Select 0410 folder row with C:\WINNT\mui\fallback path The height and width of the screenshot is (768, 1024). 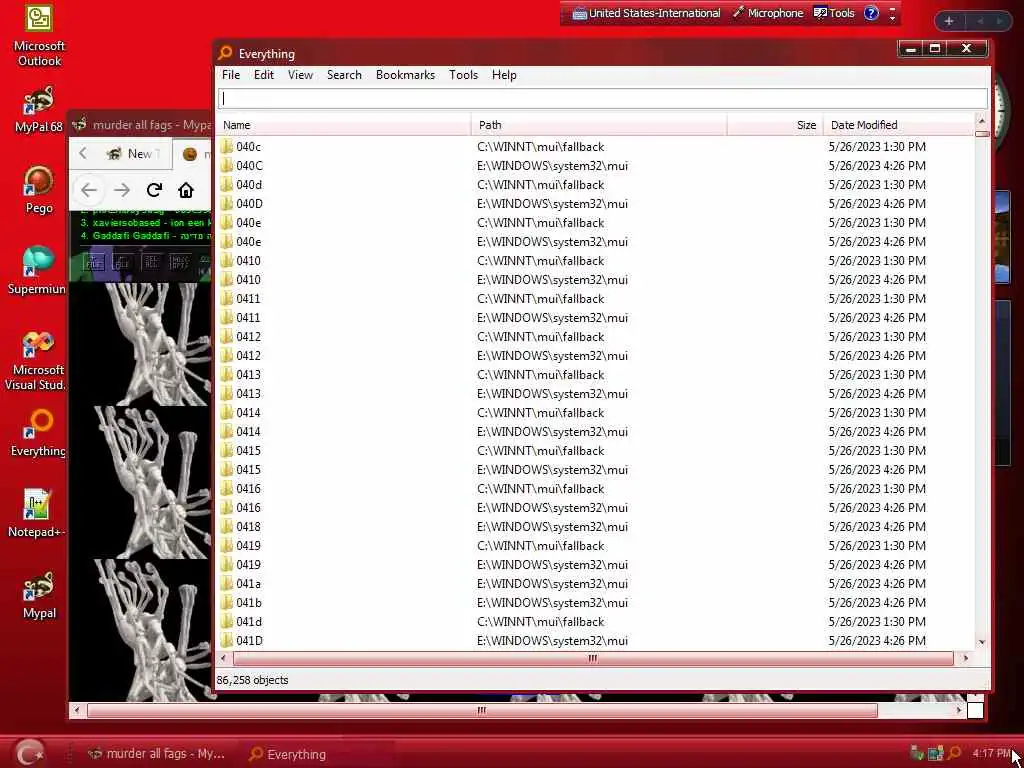tap(596, 261)
